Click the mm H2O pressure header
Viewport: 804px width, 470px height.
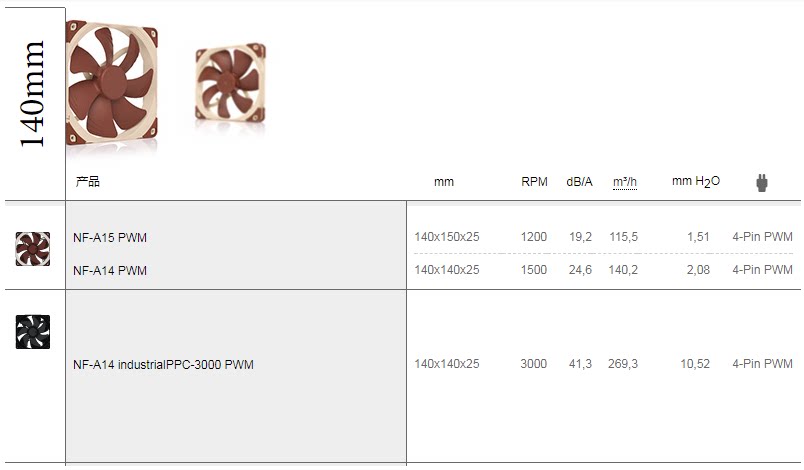[x=695, y=182]
